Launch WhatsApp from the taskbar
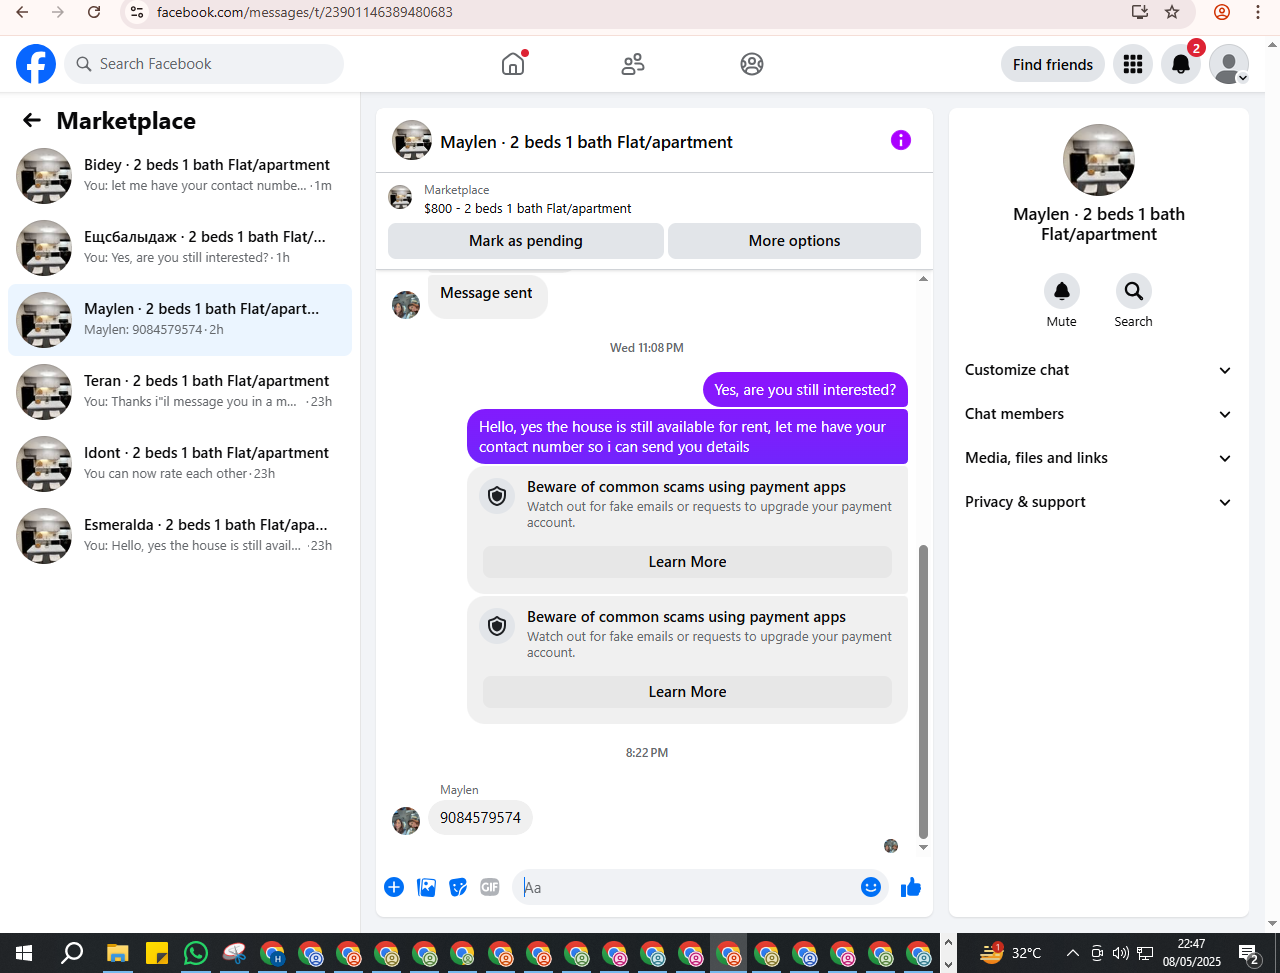 [196, 953]
